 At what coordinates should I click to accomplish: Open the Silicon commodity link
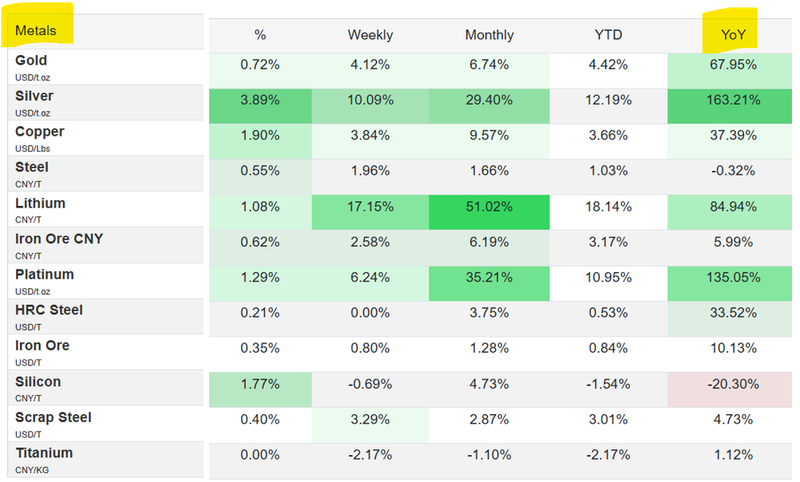tap(38, 381)
